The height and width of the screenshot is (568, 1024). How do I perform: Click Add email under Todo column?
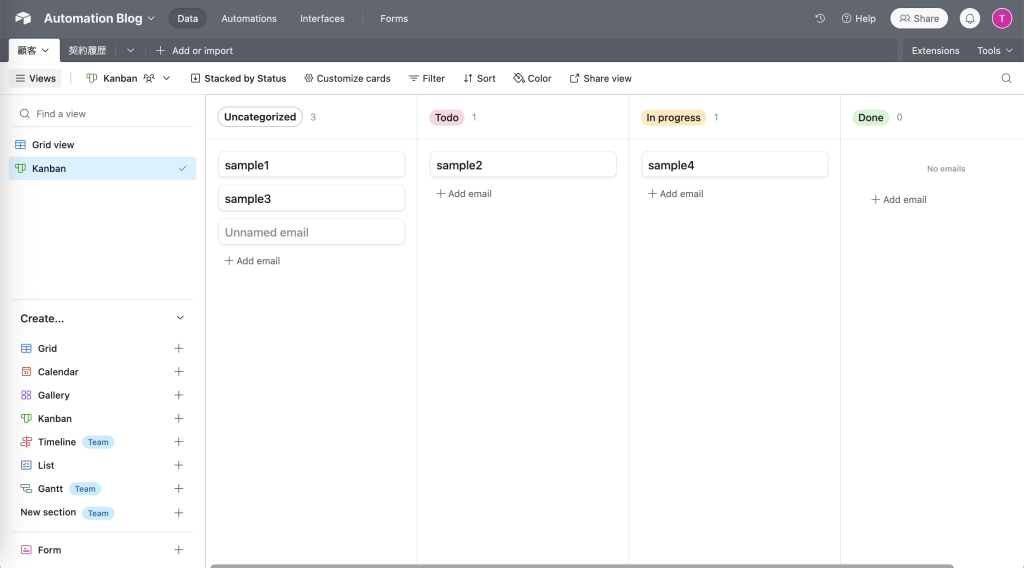tap(464, 194)
